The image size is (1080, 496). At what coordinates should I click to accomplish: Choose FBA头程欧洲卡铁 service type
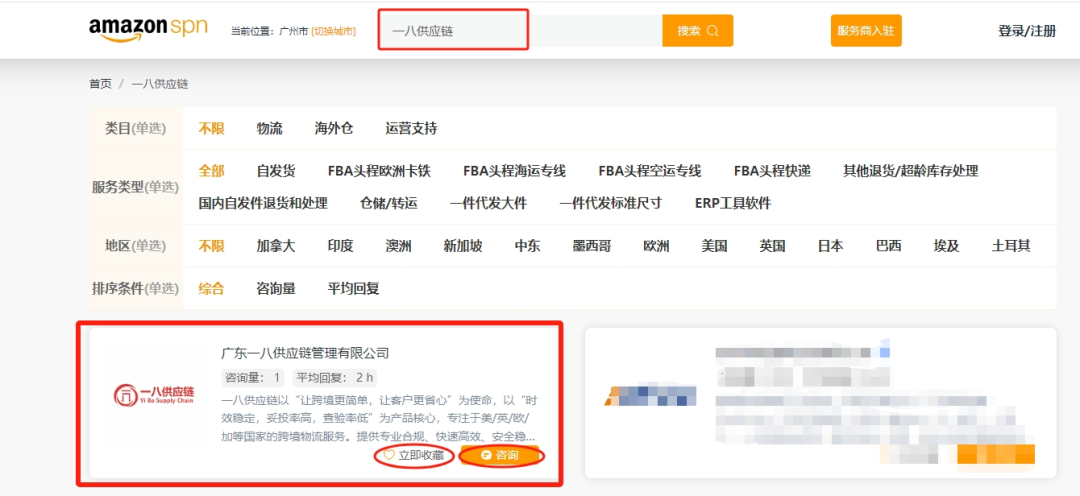pos(380,171)
